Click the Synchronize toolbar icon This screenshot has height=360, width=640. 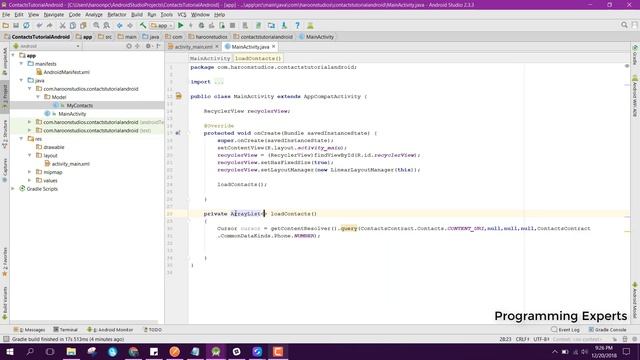coord(27,25)
